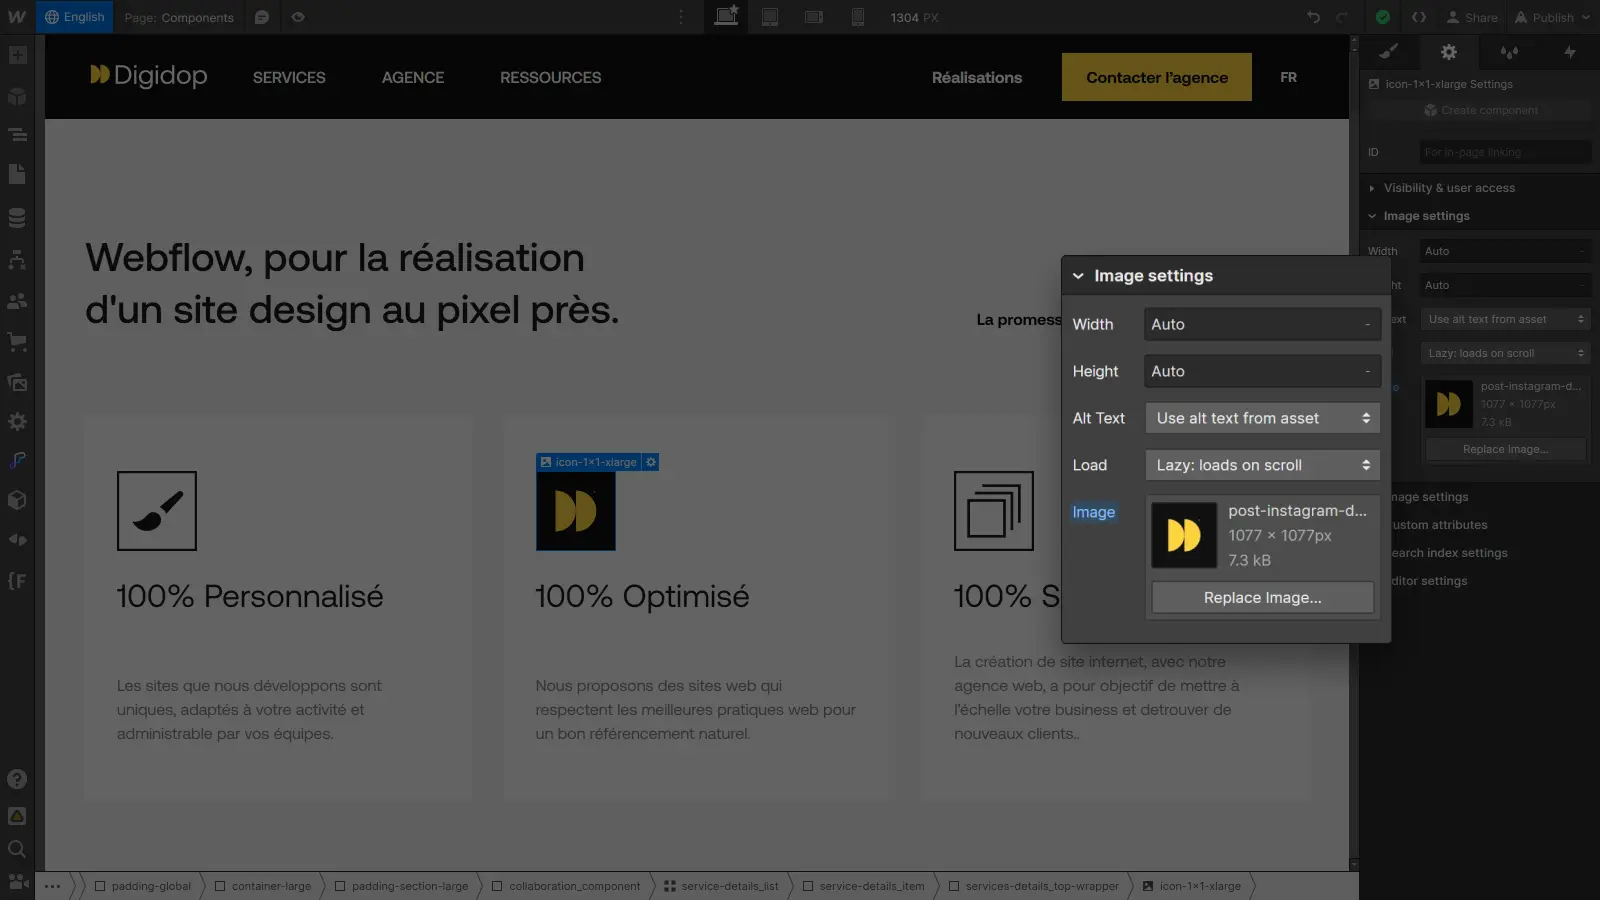
Task: Open the Audit warning panel icon
Action: [x=17, y=816]
